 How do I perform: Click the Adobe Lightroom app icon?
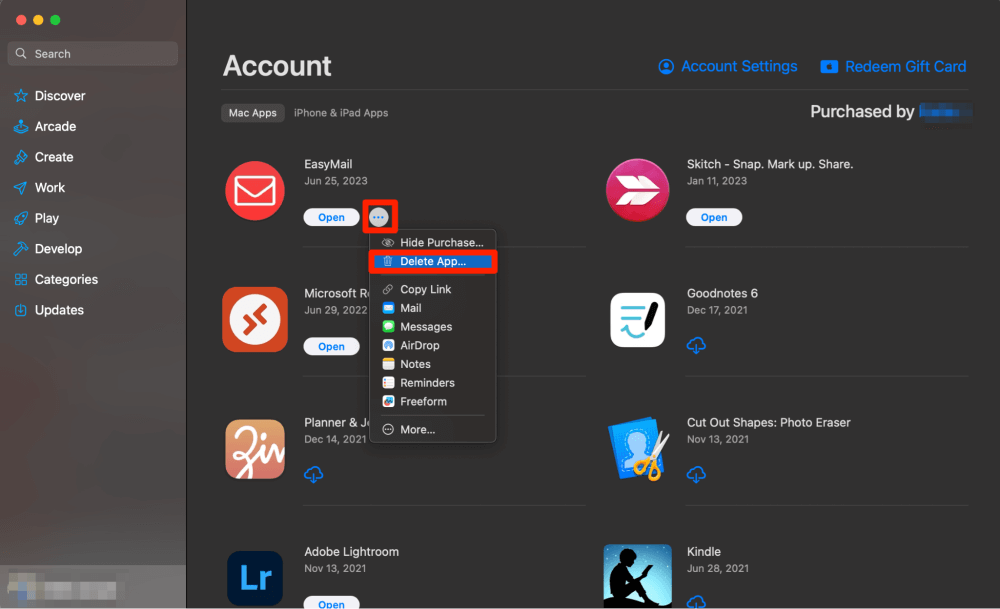coord(255,577)
